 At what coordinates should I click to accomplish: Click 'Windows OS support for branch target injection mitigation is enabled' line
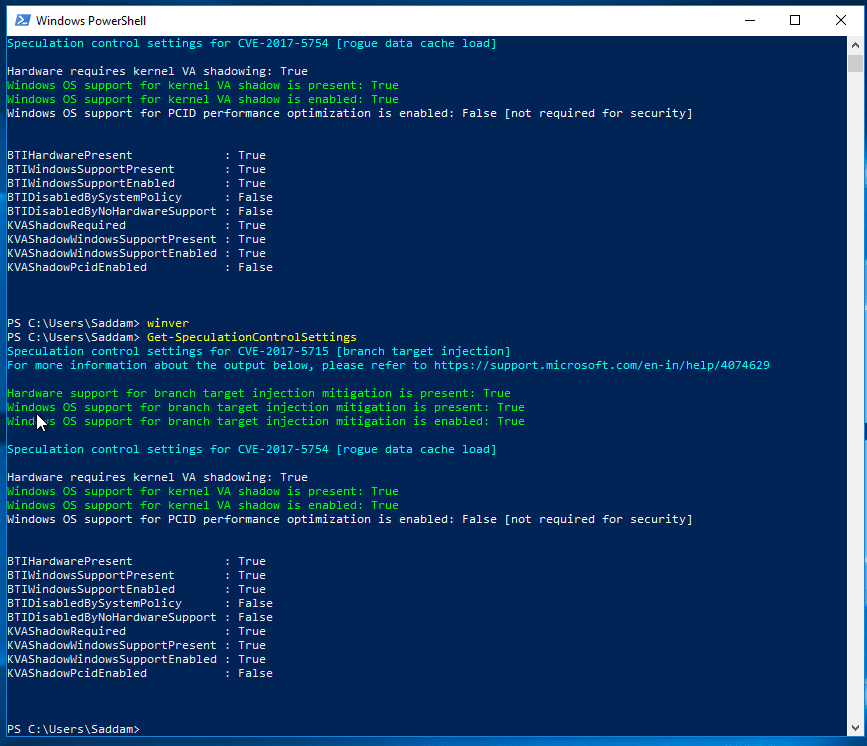(x=266, y=421)
